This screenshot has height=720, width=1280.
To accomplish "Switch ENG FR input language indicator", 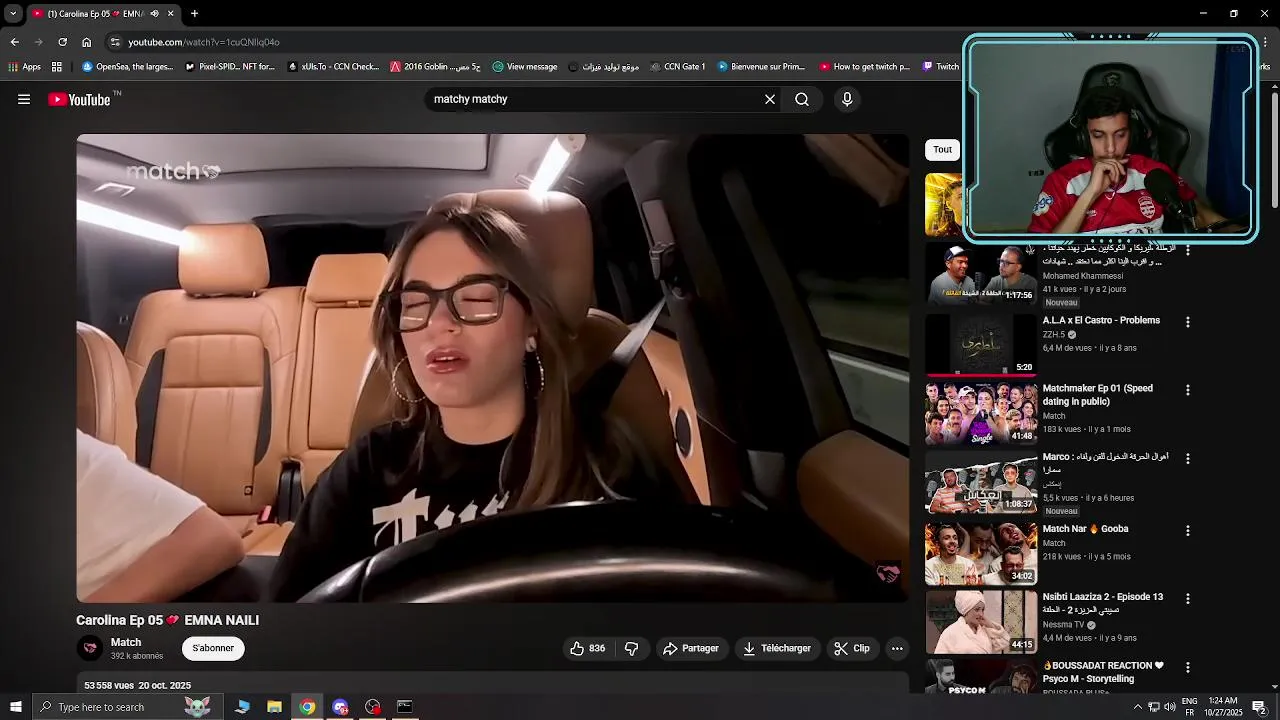I will click(x=1189, y=707).
